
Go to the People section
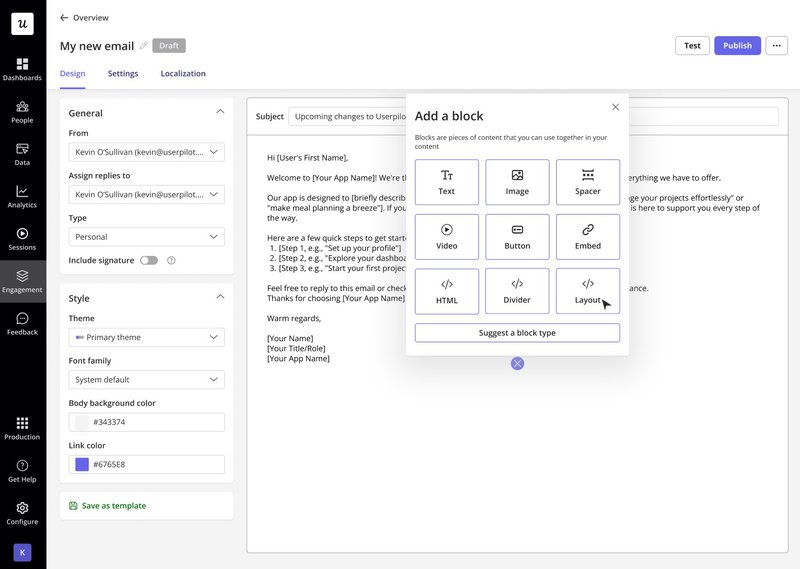point(22,112)
